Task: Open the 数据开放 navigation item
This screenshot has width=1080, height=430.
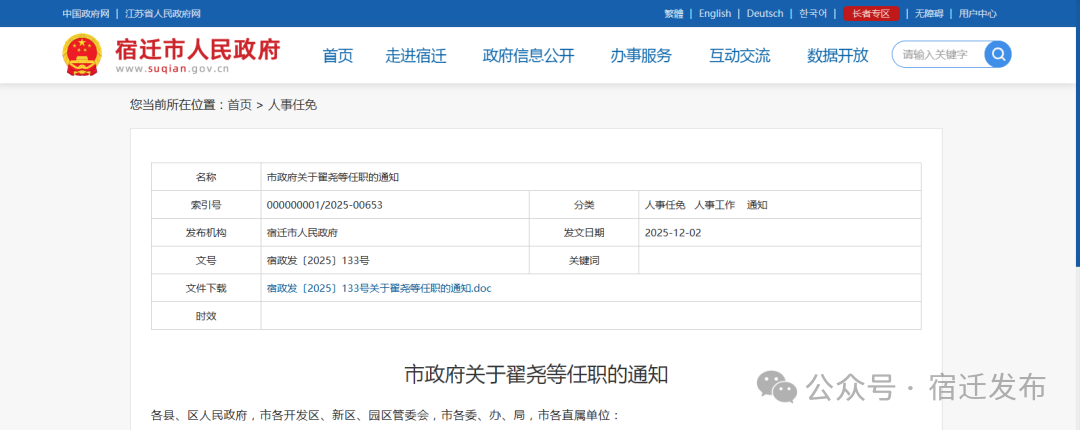Action: [838, 55]
